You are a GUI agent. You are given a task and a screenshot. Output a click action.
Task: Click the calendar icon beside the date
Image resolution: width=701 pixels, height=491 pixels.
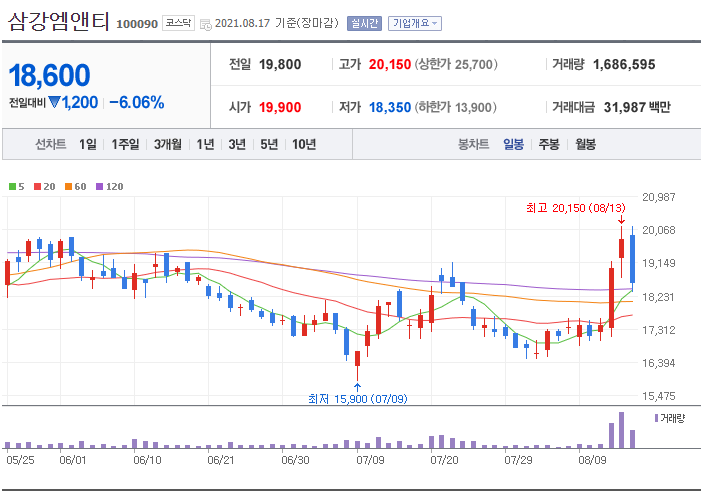(206, 24)
